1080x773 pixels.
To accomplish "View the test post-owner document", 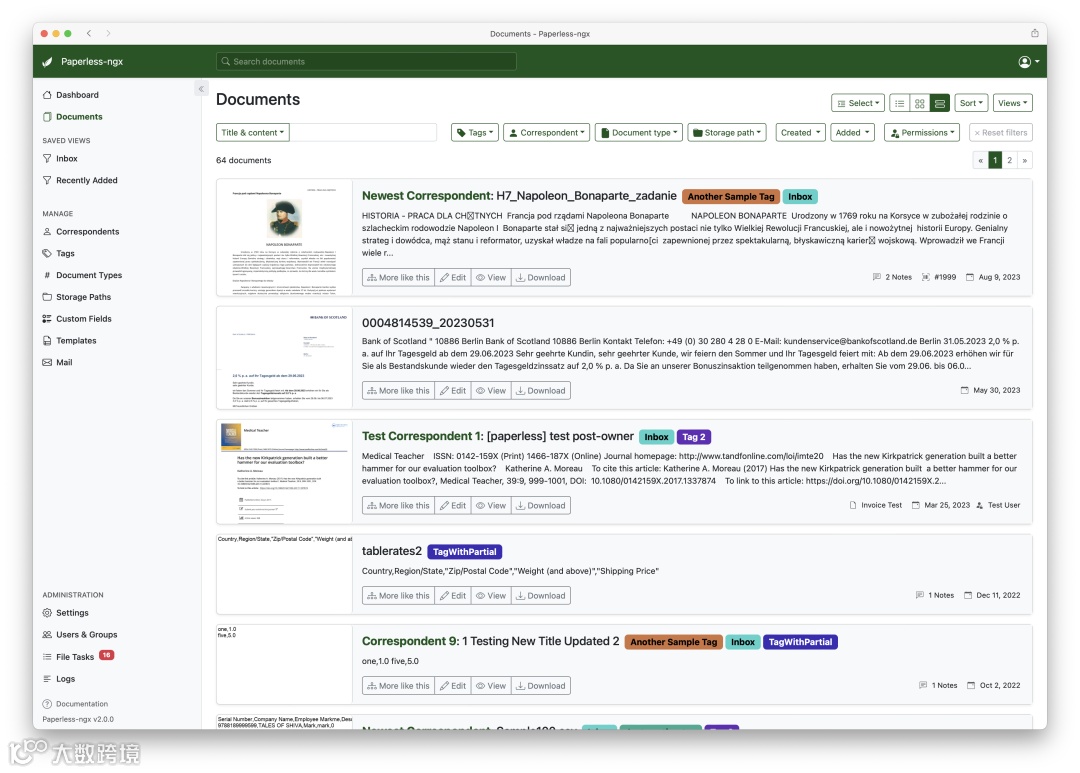I will [x=491, y=506].
